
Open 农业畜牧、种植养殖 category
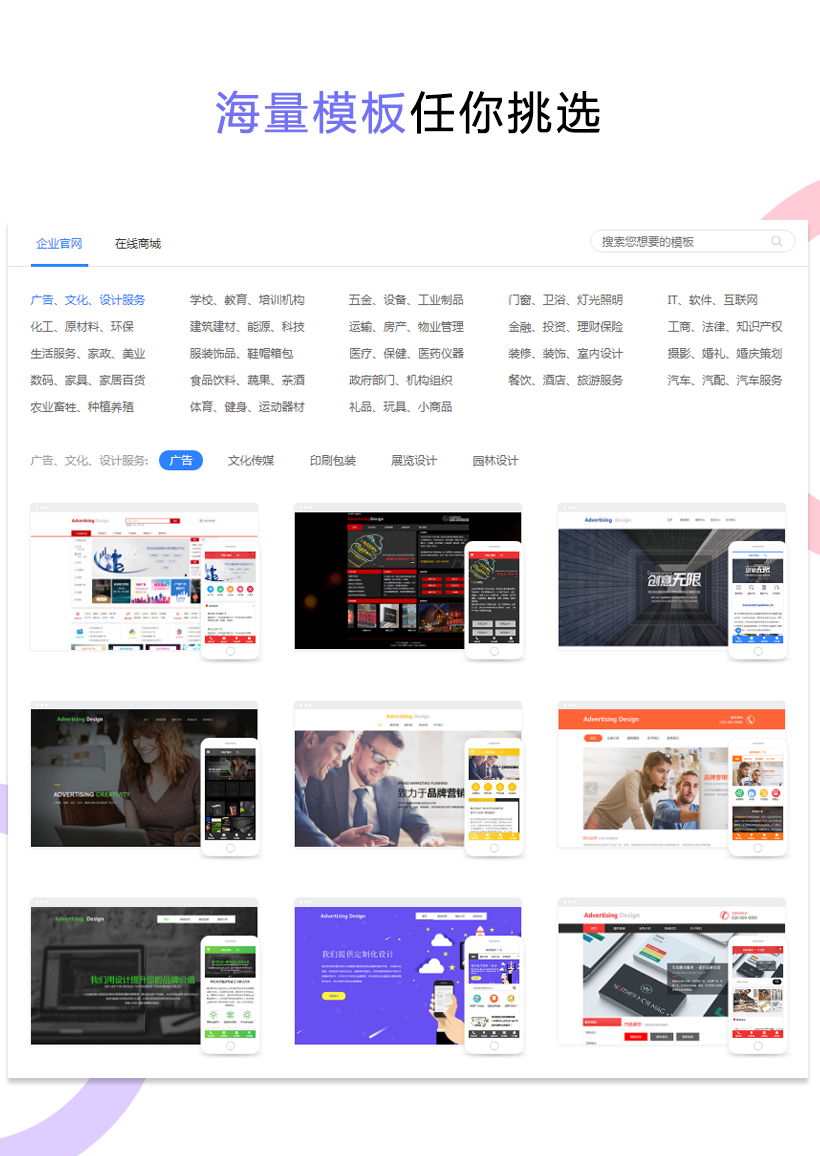pyautogui.click(x=82, y=407)
